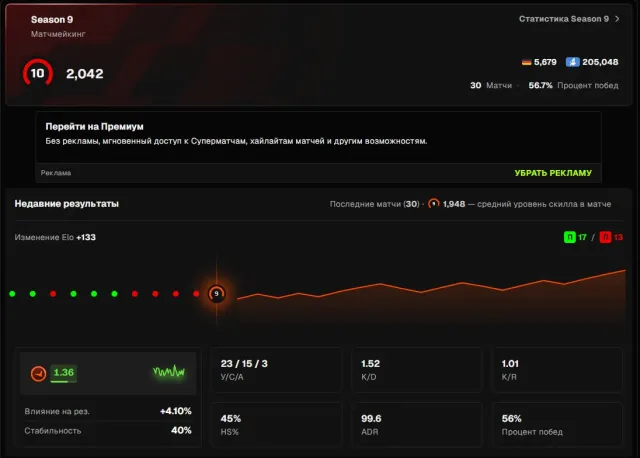Click the 1.52 K/D stat card
The image size is (640, 458).
[x=417, y=370]
